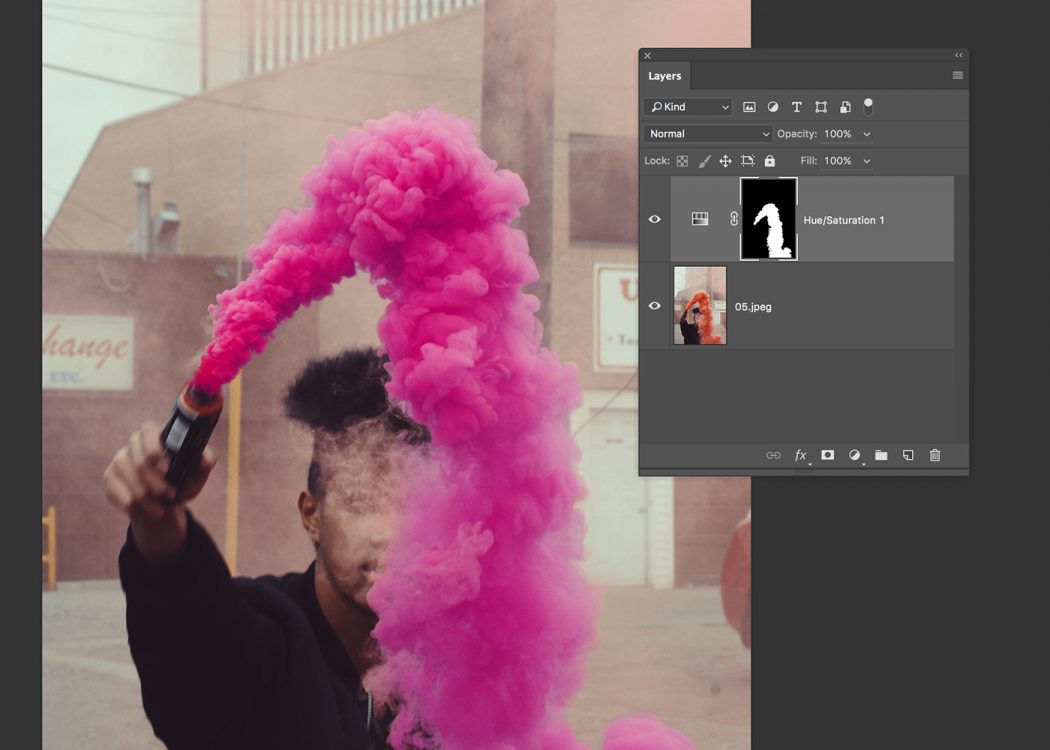1050x750 pixels.
Task: Select the 05.jpeg layer thumbnail
Action: [x=700, y=305]
